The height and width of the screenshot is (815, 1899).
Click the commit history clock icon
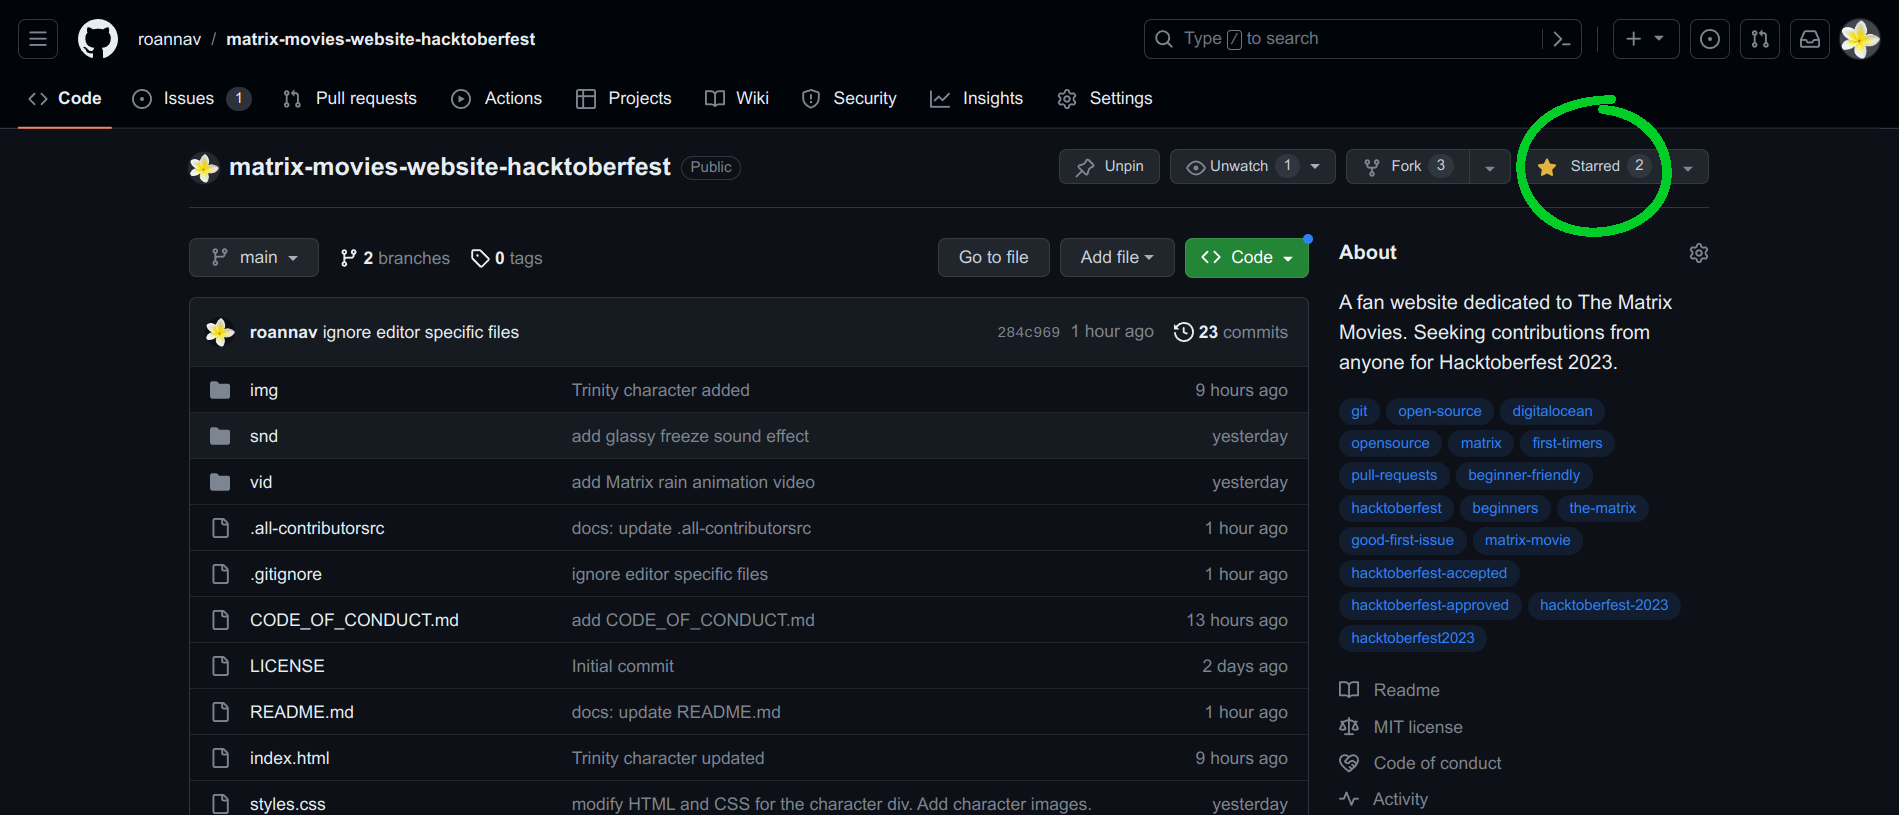click(x=1183, y=332)
